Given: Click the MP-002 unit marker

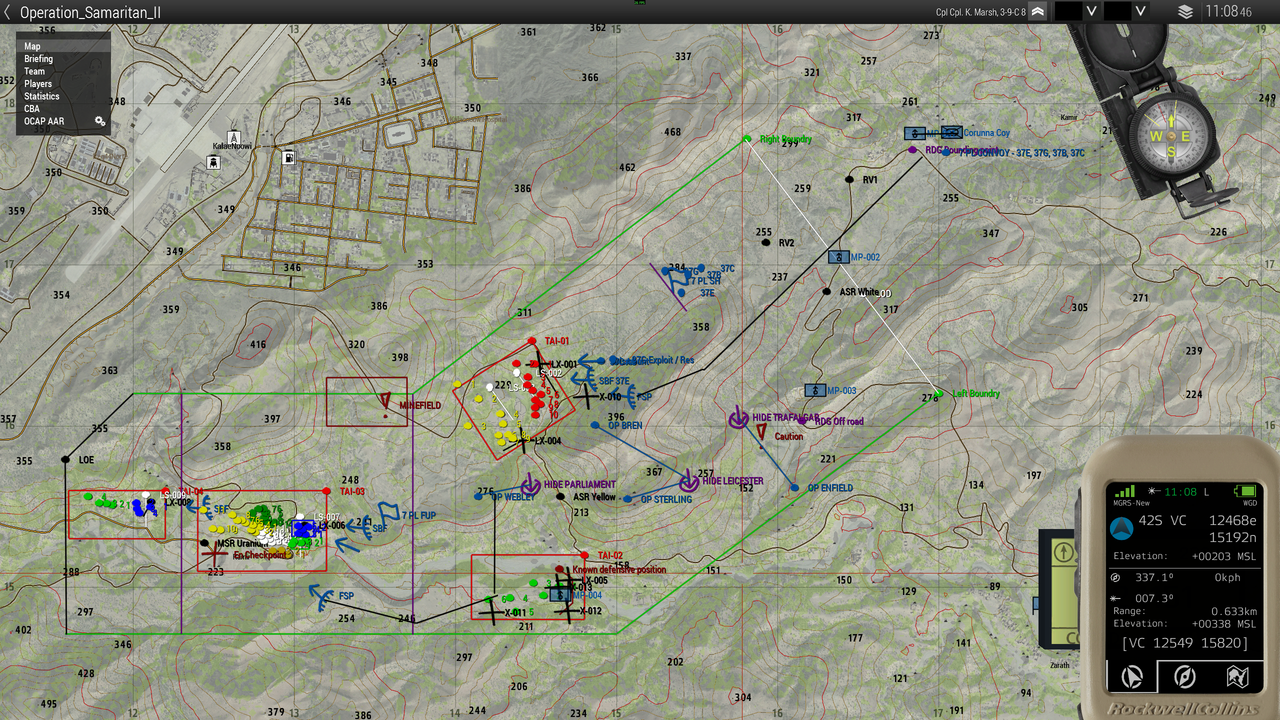Looking at the screenshot, I should click(x=838, y=257).
